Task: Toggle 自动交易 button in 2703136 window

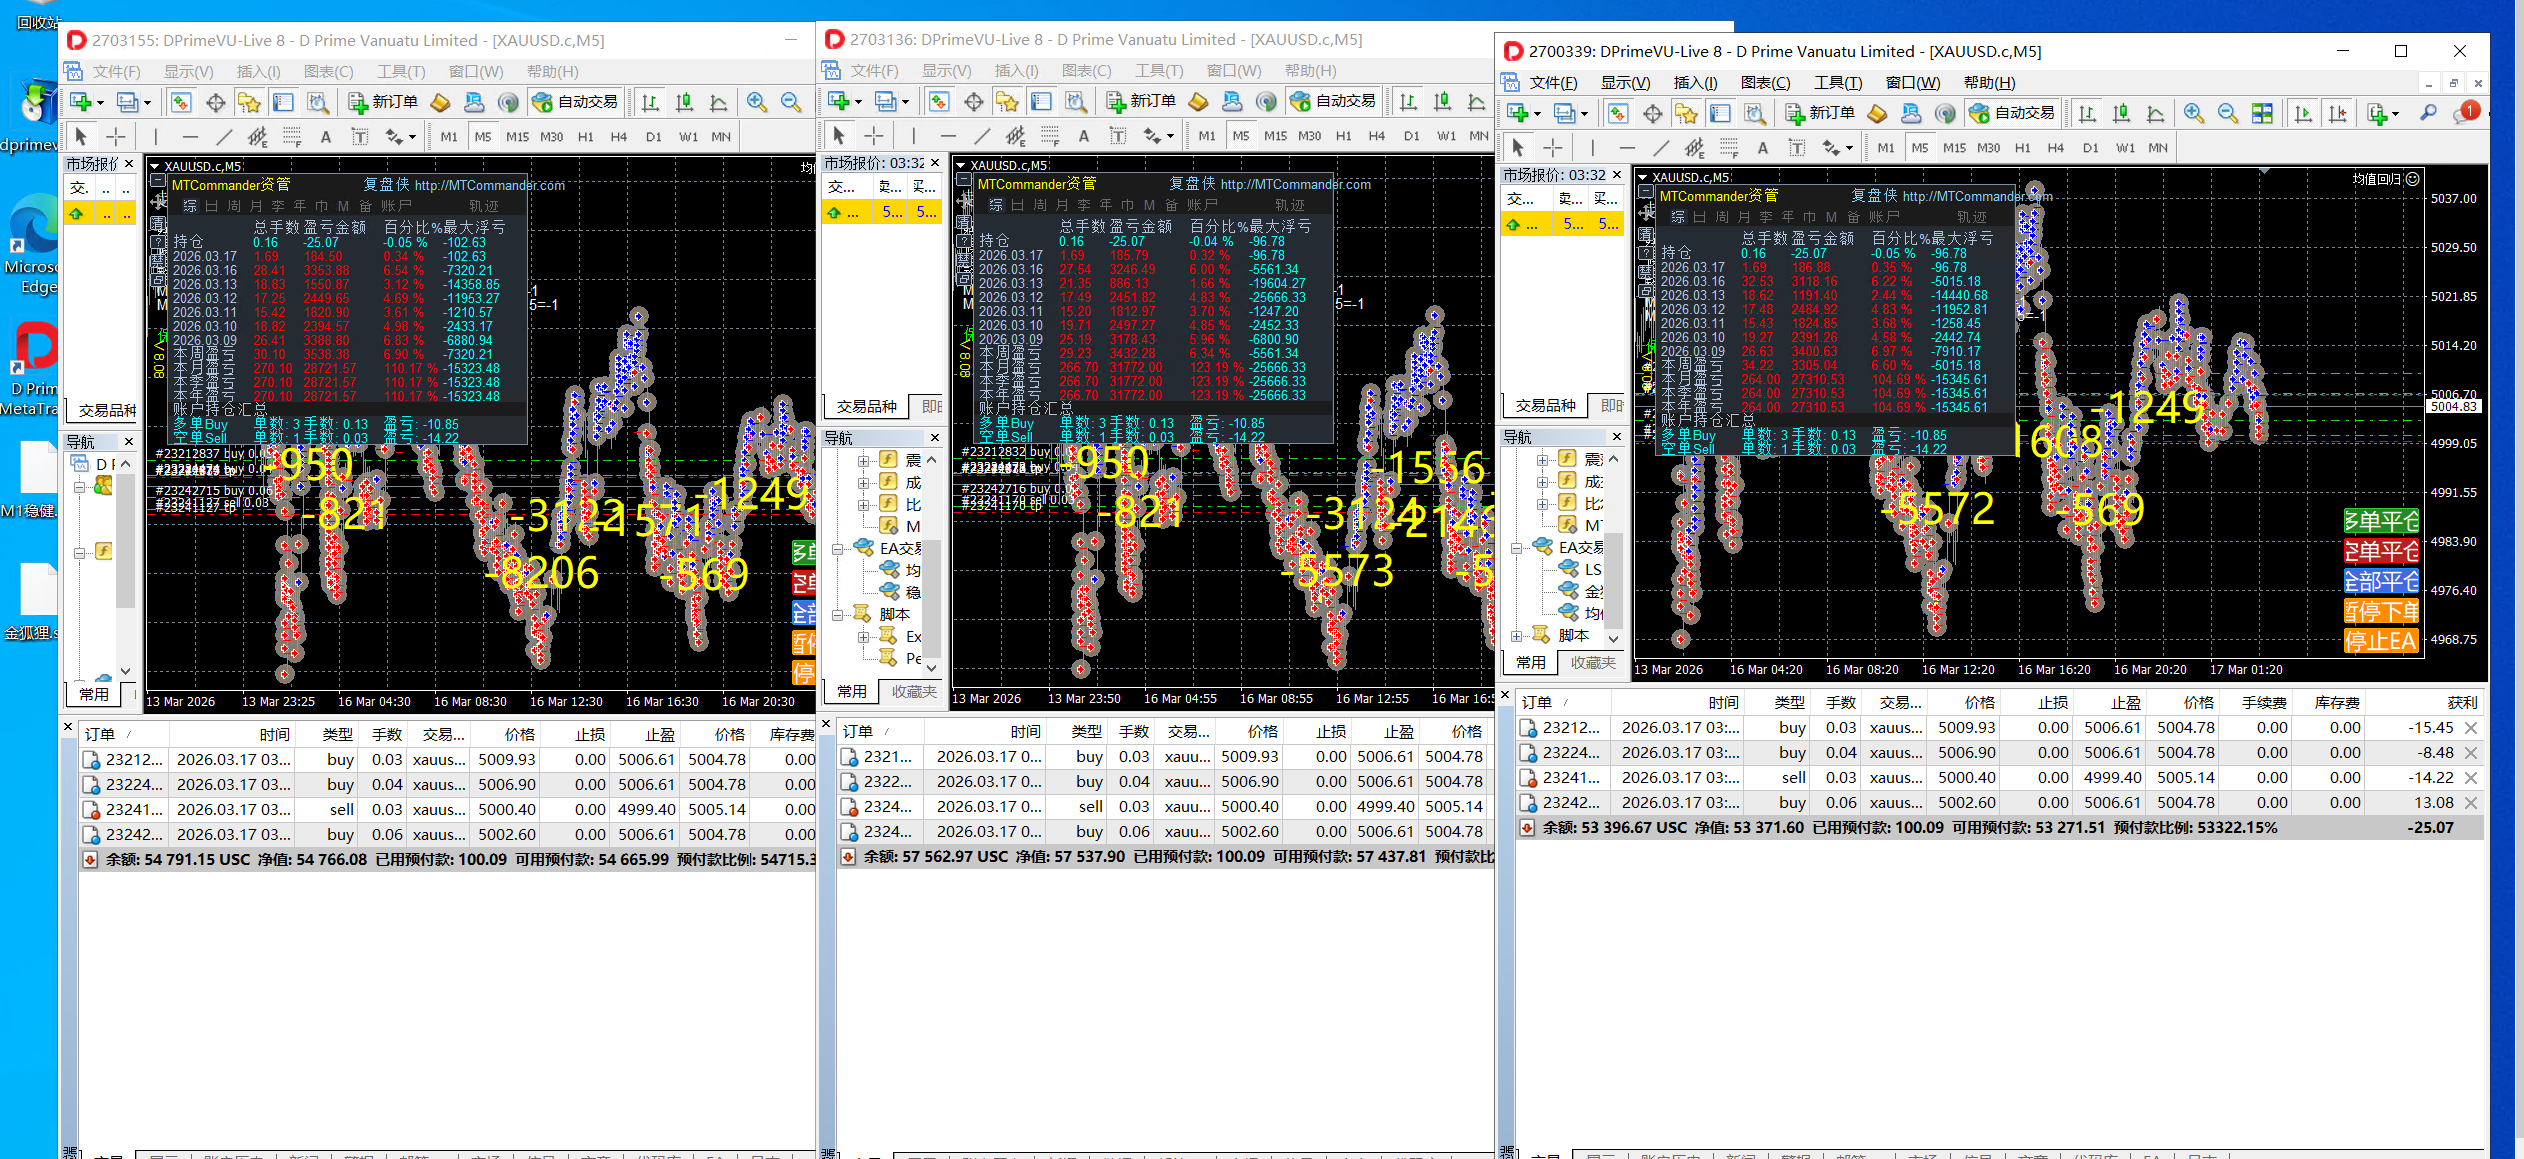Action: (x=1334, y=101)
